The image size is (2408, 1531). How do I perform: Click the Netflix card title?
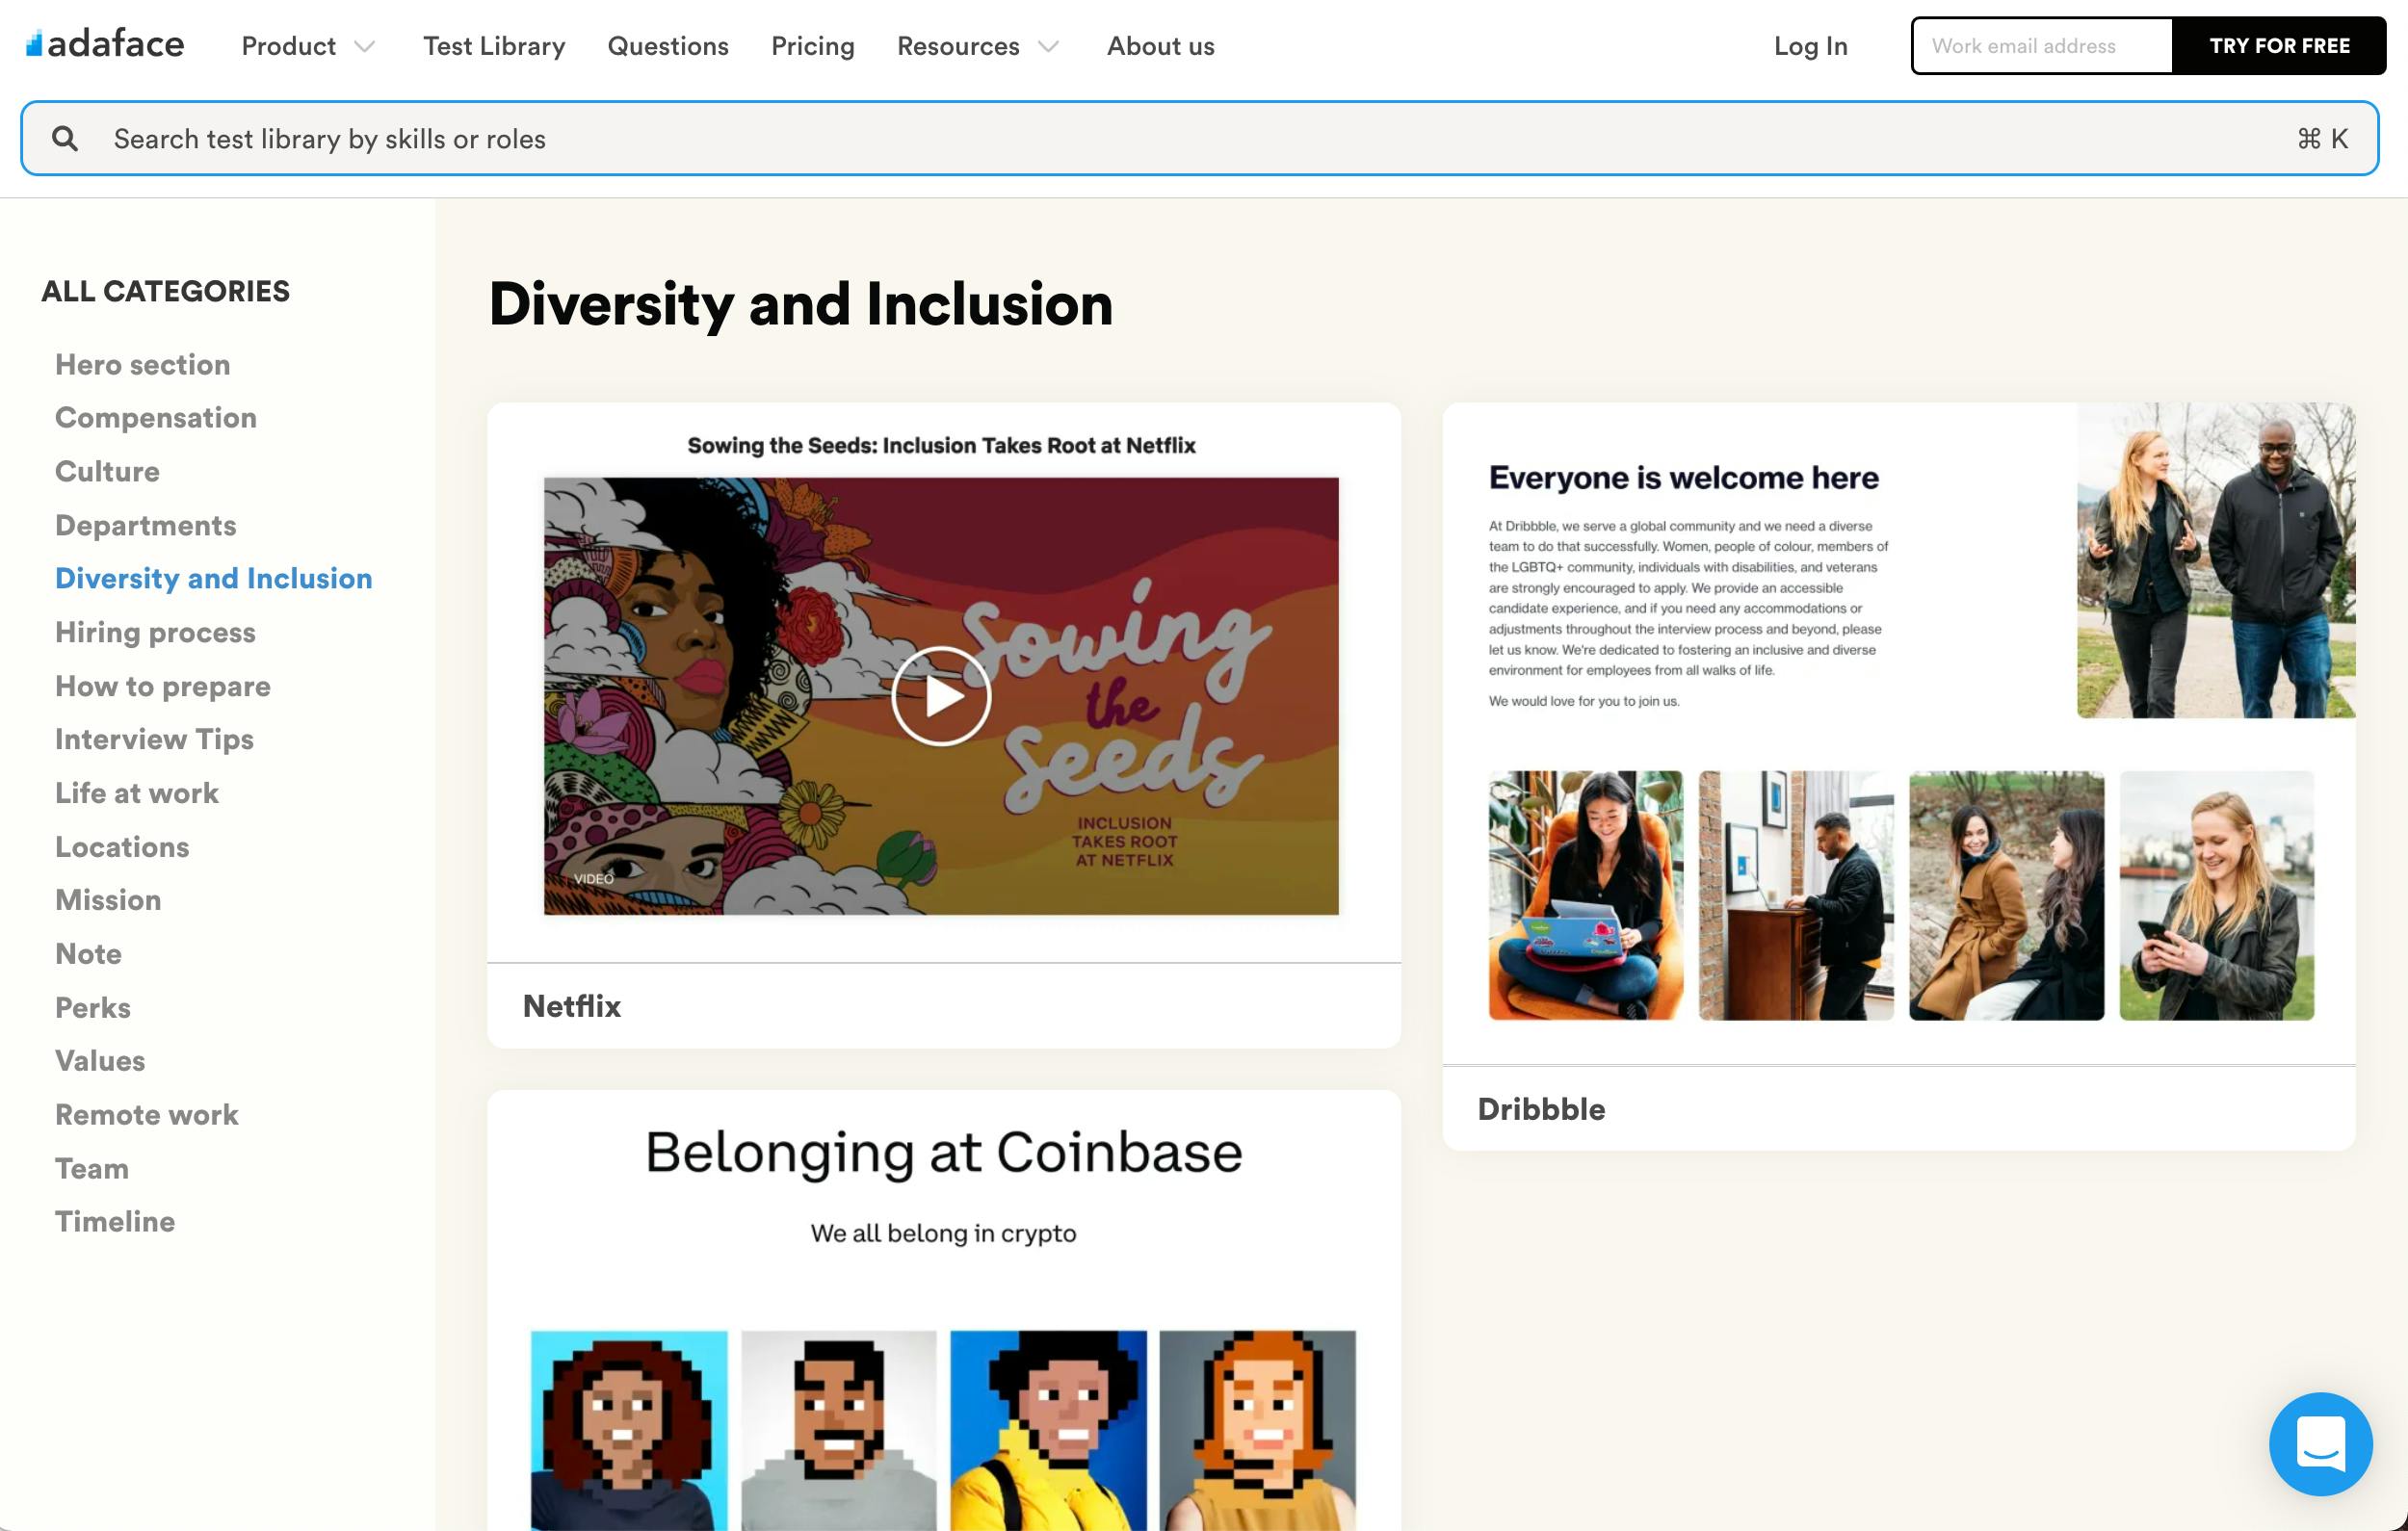572,1006
